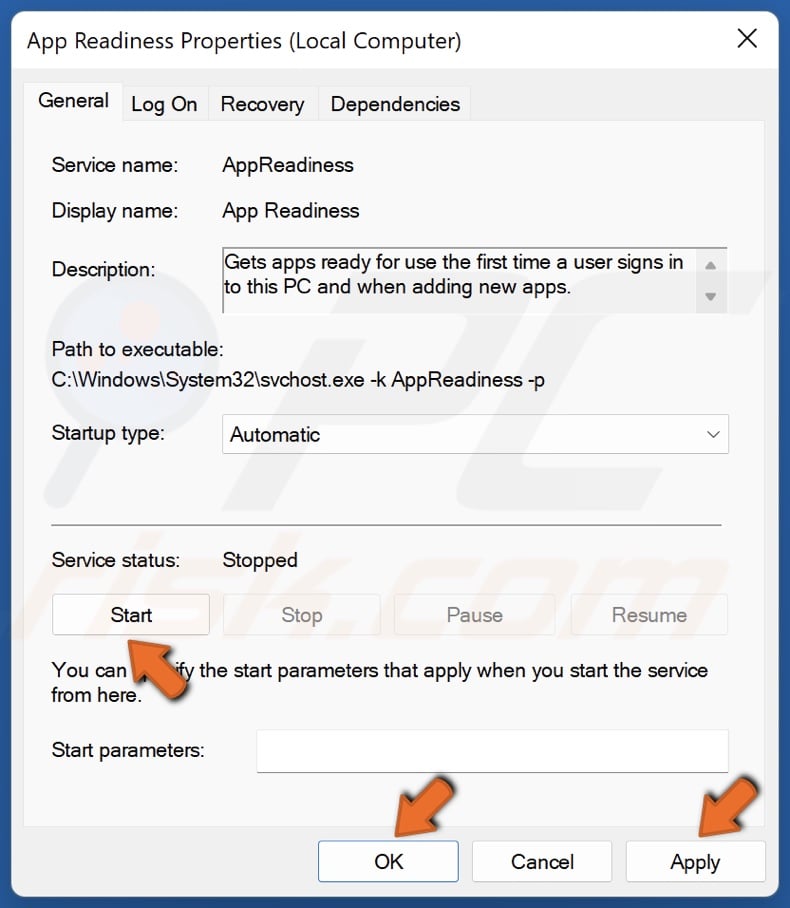Apply the service changes

click(x=695, y=861)
